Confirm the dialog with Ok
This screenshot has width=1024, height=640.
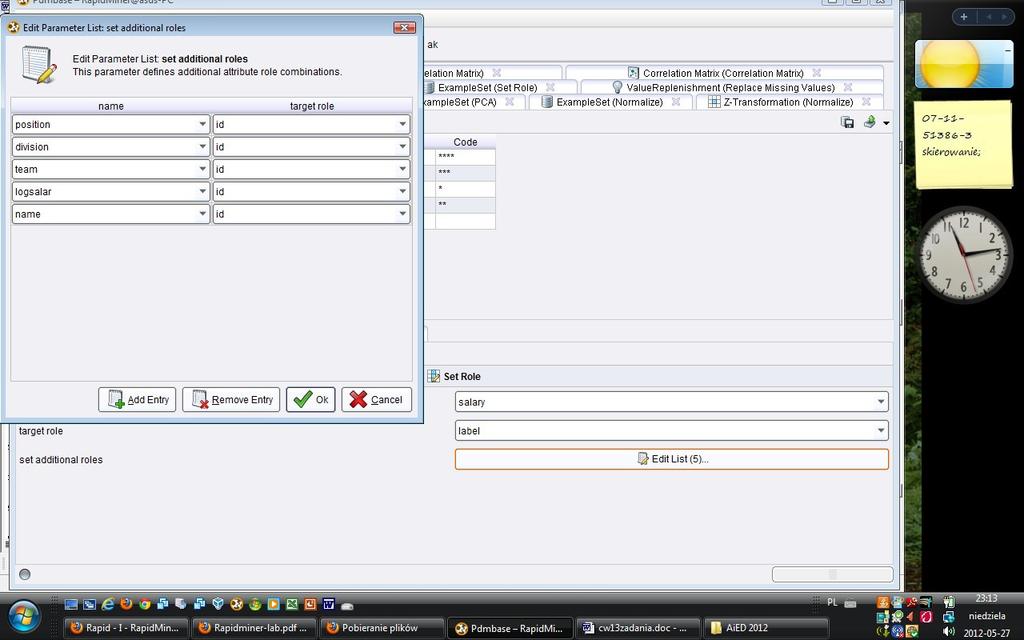pos(311,400)
